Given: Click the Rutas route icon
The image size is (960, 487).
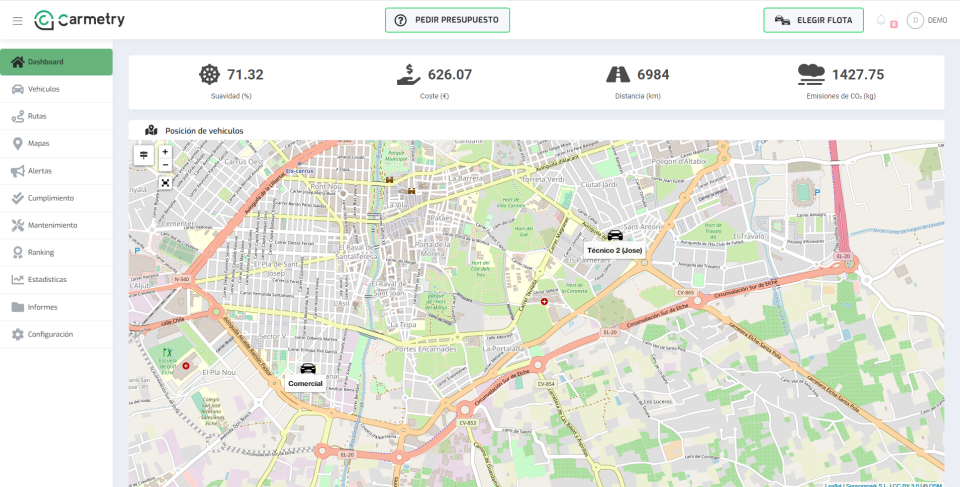Looking at the screenshot, I should click(18, 116).
